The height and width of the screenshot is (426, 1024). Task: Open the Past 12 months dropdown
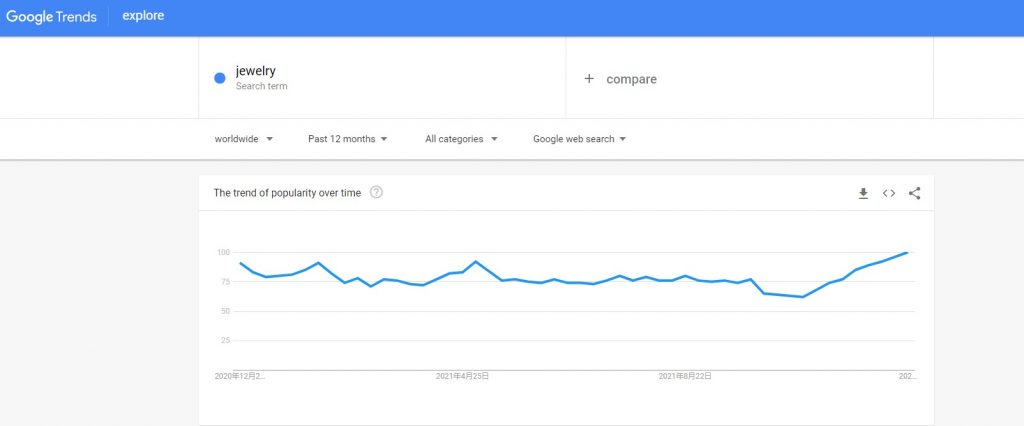point(347,139)
